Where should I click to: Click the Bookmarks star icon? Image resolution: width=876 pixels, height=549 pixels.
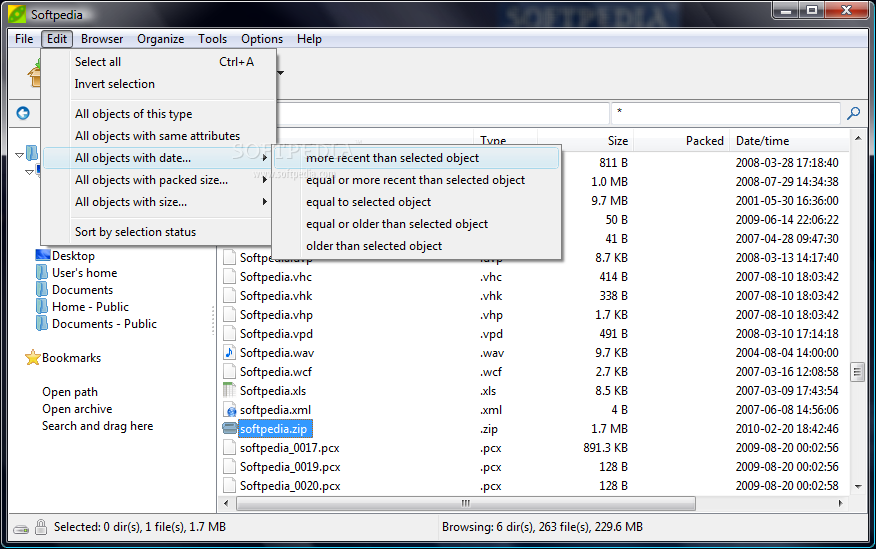coord(32,357)
